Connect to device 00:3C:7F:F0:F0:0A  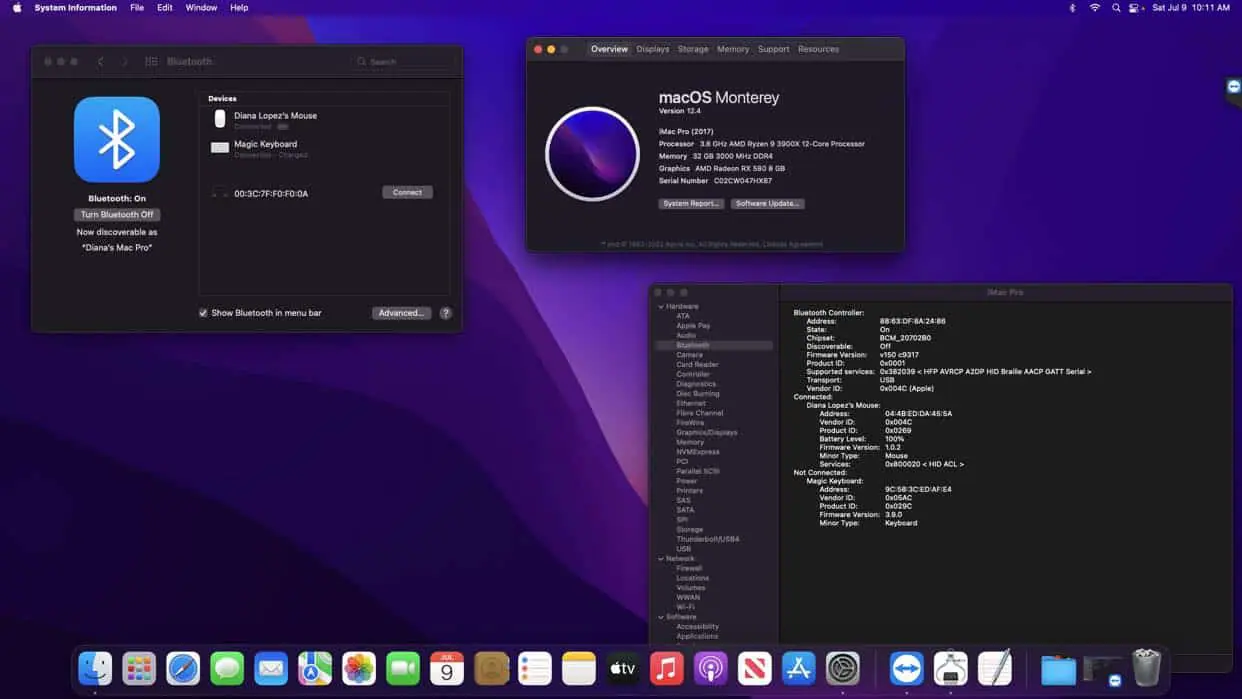click(x=407, y=192)
